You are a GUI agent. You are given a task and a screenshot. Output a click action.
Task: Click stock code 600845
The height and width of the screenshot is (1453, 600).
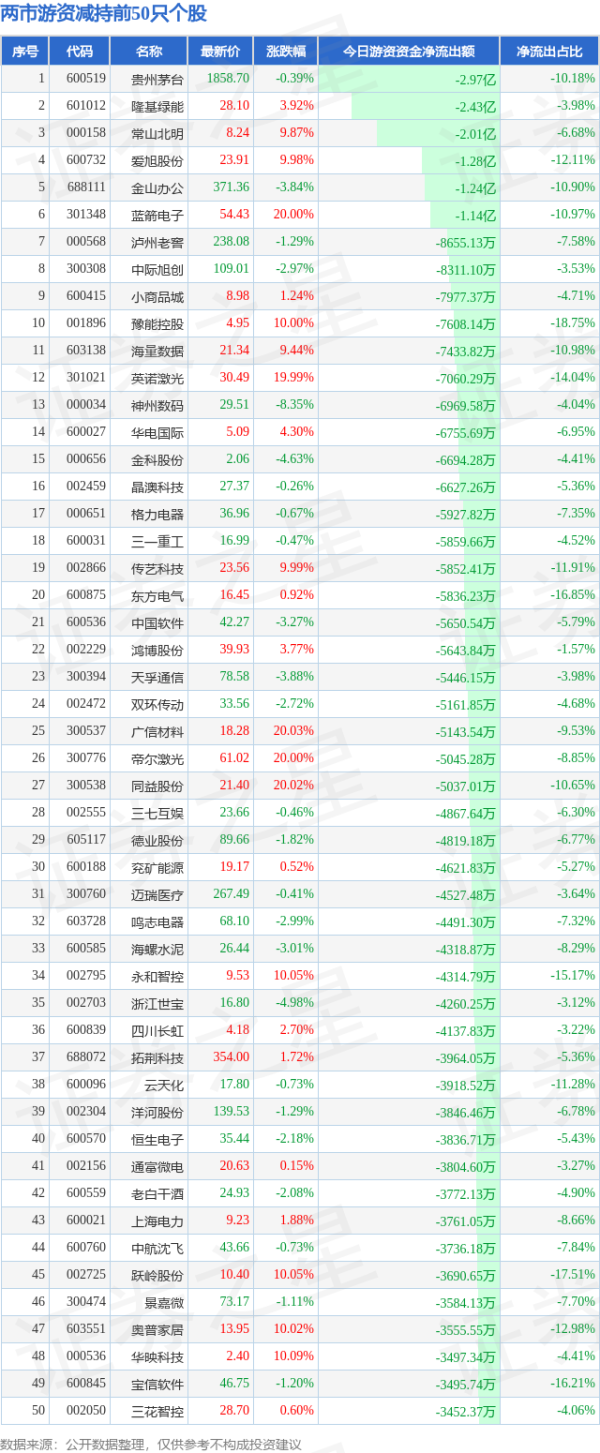tap(86, 1383)
